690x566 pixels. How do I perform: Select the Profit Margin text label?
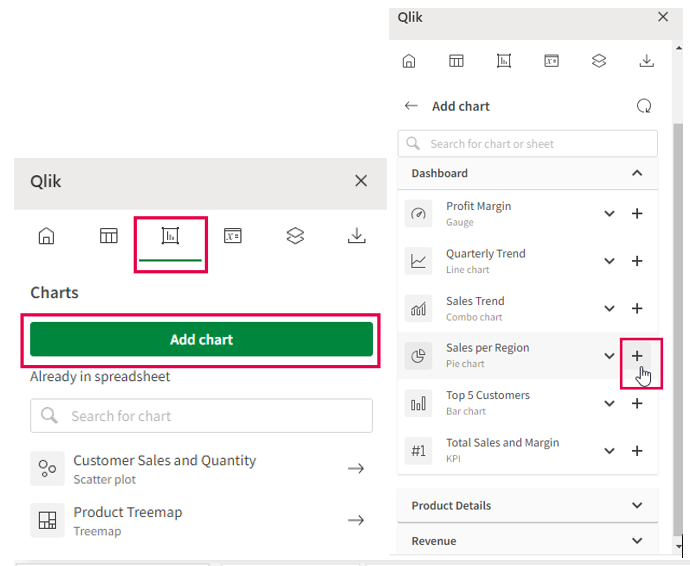(x=478, y=206)
